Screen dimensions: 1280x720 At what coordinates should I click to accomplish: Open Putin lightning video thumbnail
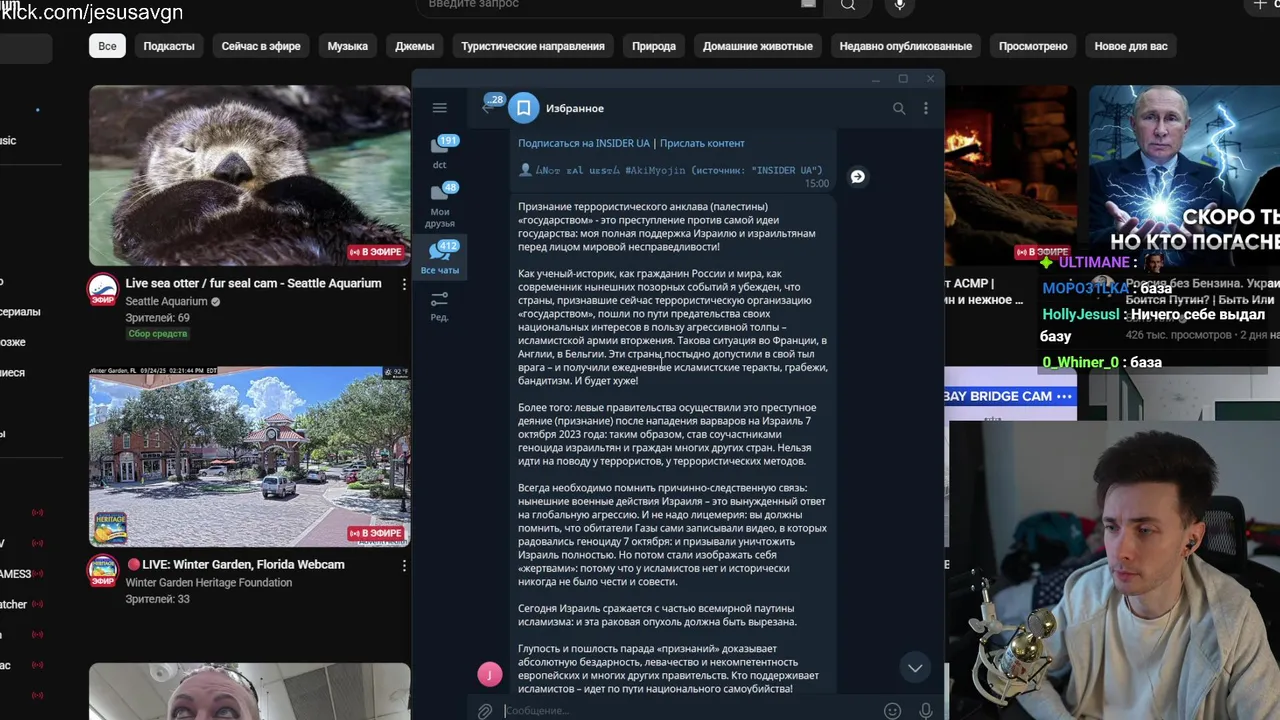click(1184, 170)
